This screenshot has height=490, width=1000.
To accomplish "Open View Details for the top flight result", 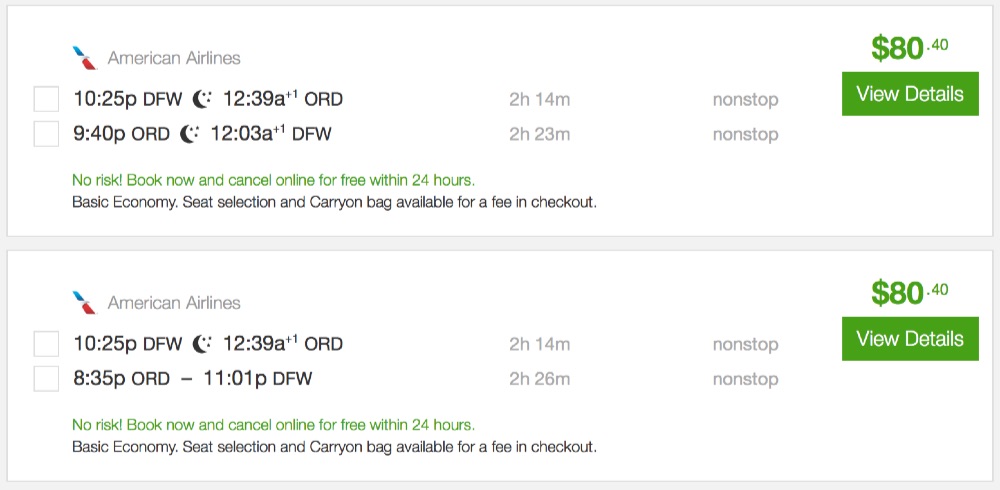I will click(x=910, y=94).
